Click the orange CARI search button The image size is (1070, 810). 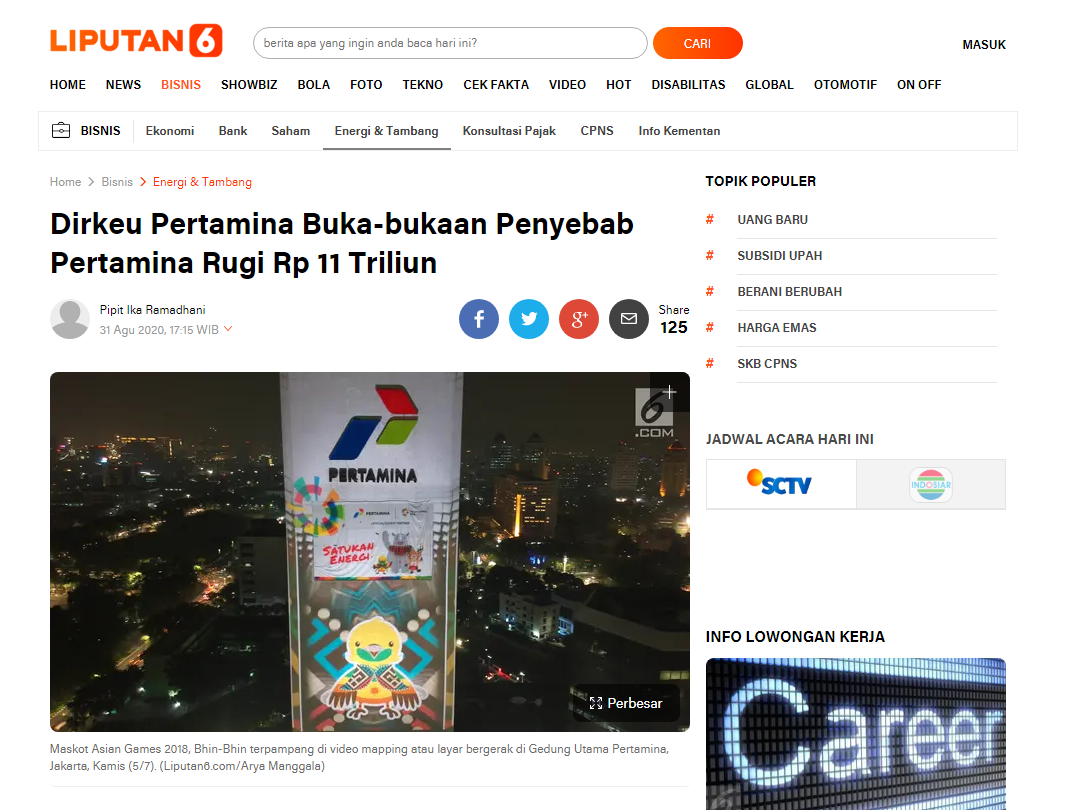tap(697, 43)
